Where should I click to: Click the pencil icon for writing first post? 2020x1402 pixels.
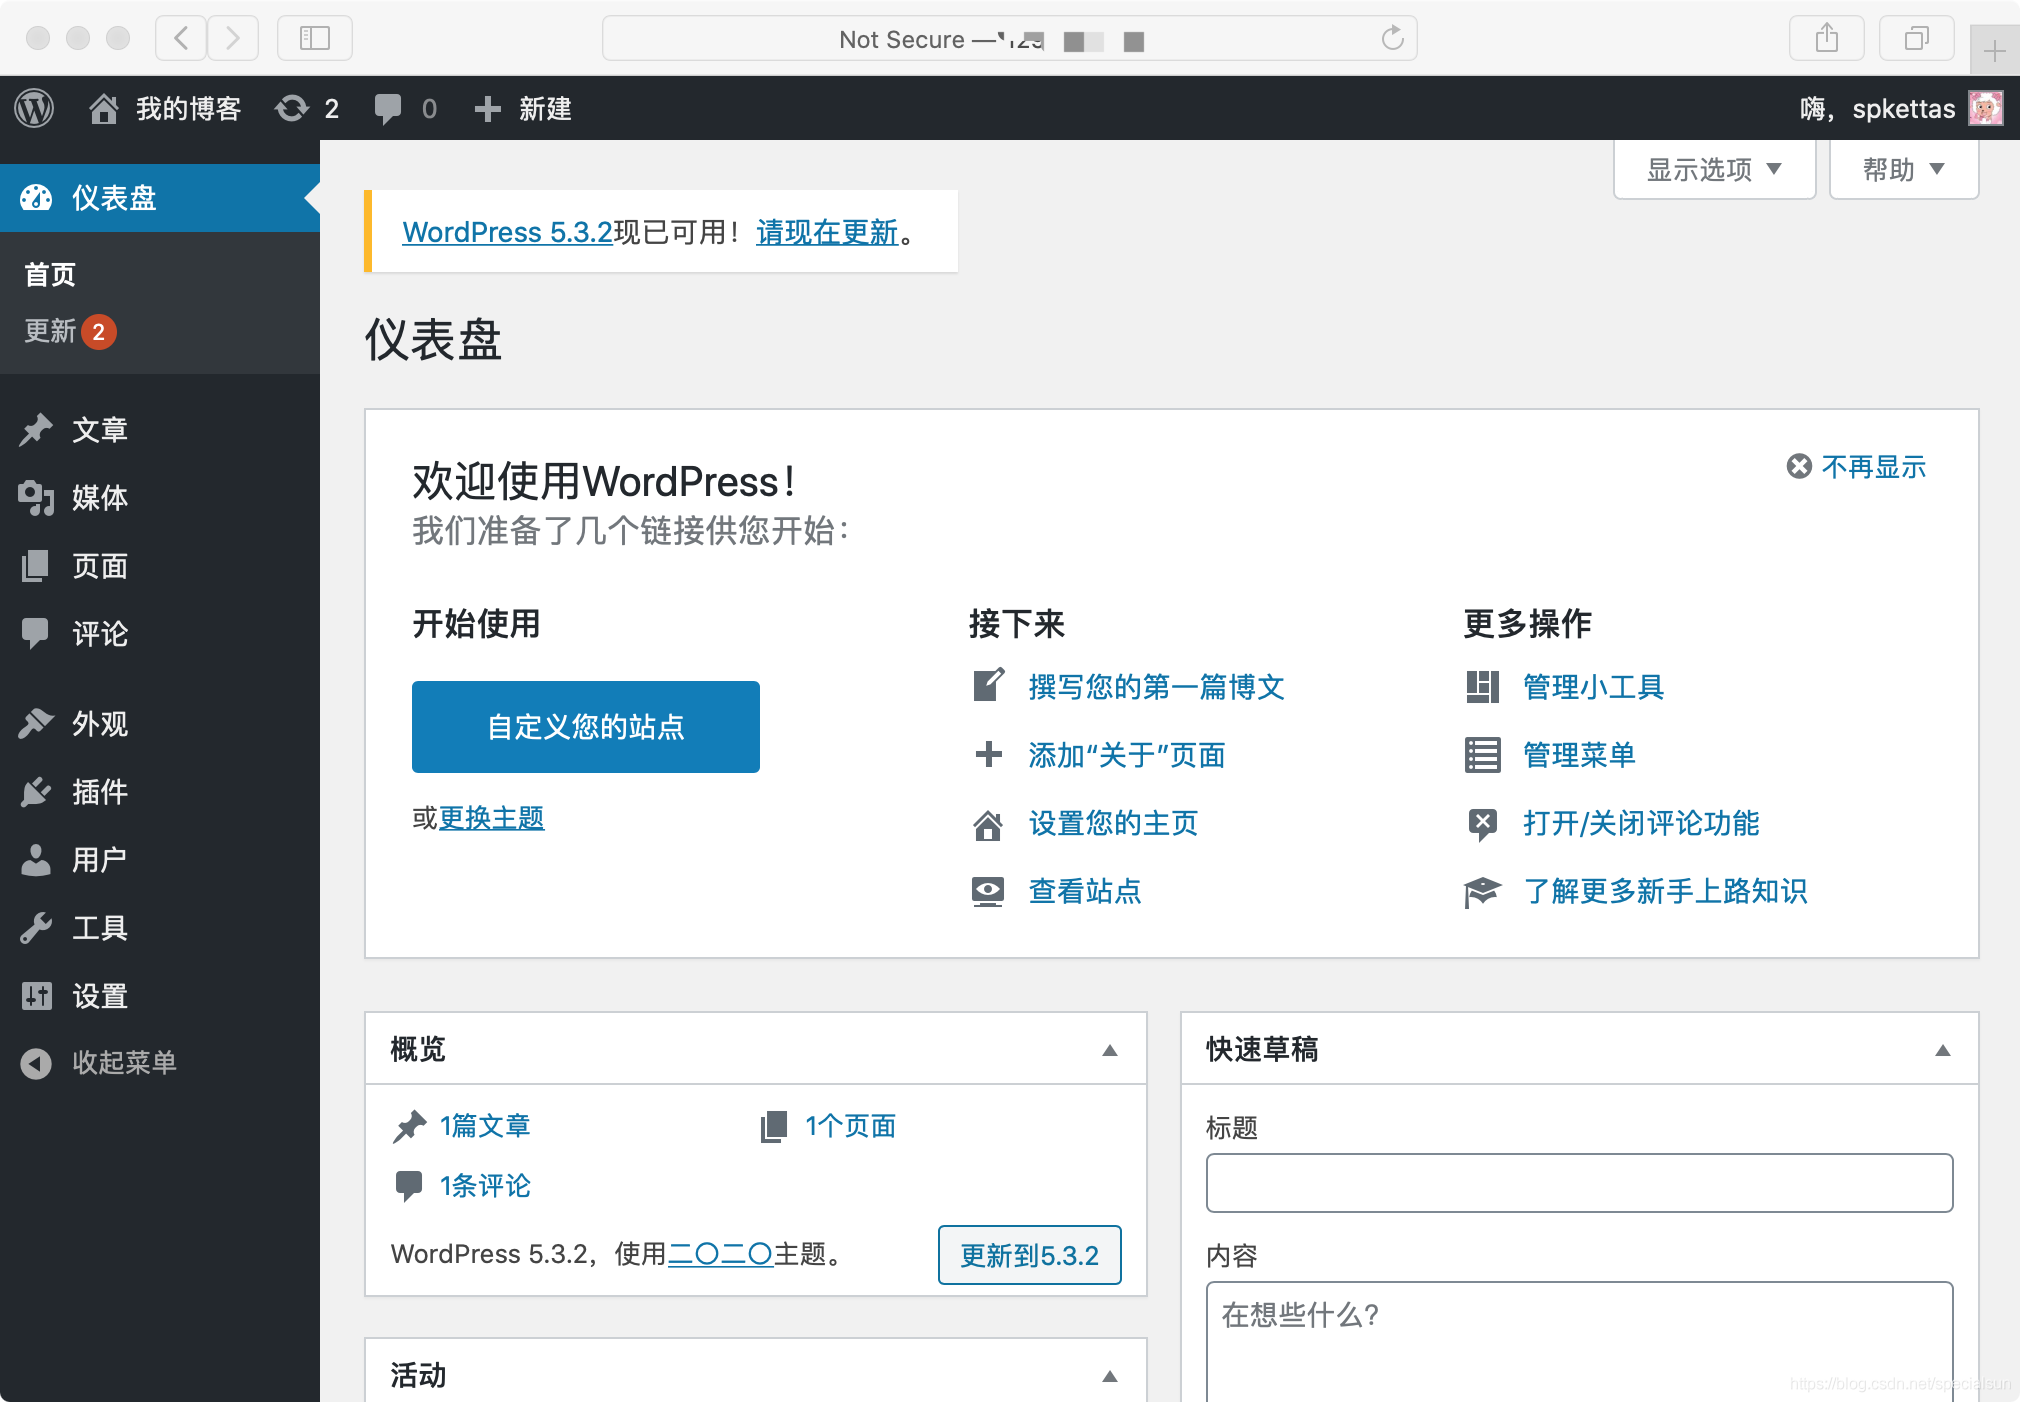coord(988,686)
